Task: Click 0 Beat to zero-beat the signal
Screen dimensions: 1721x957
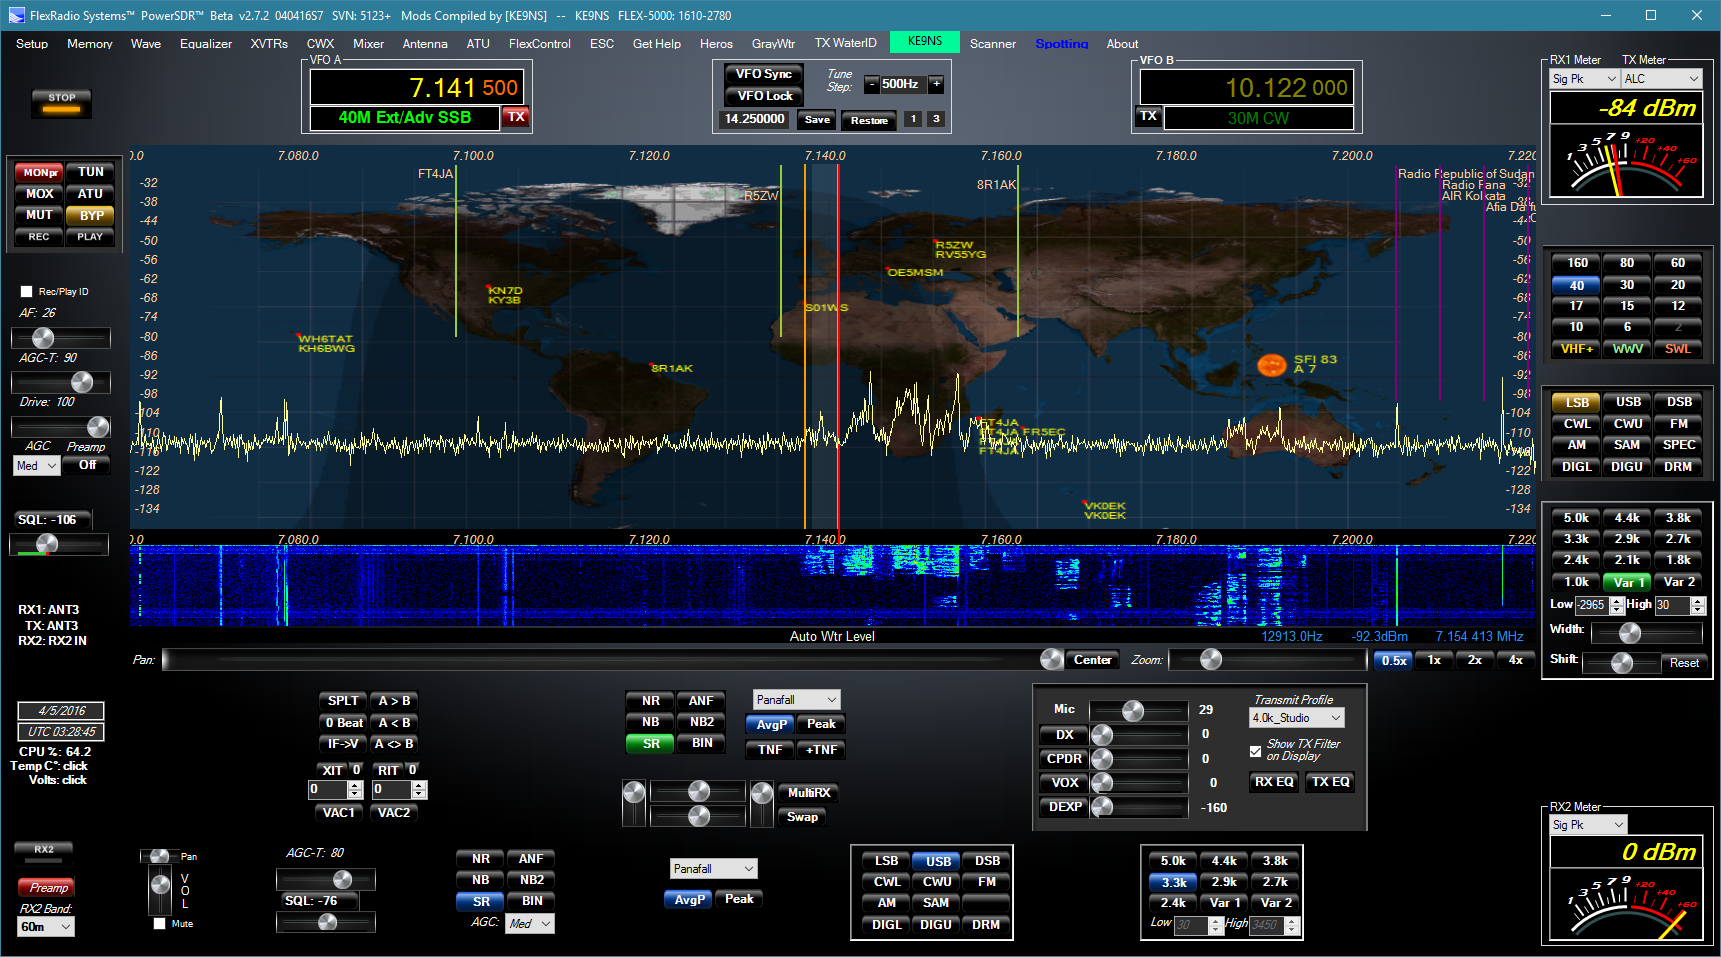Action: (x=343, y=722)
